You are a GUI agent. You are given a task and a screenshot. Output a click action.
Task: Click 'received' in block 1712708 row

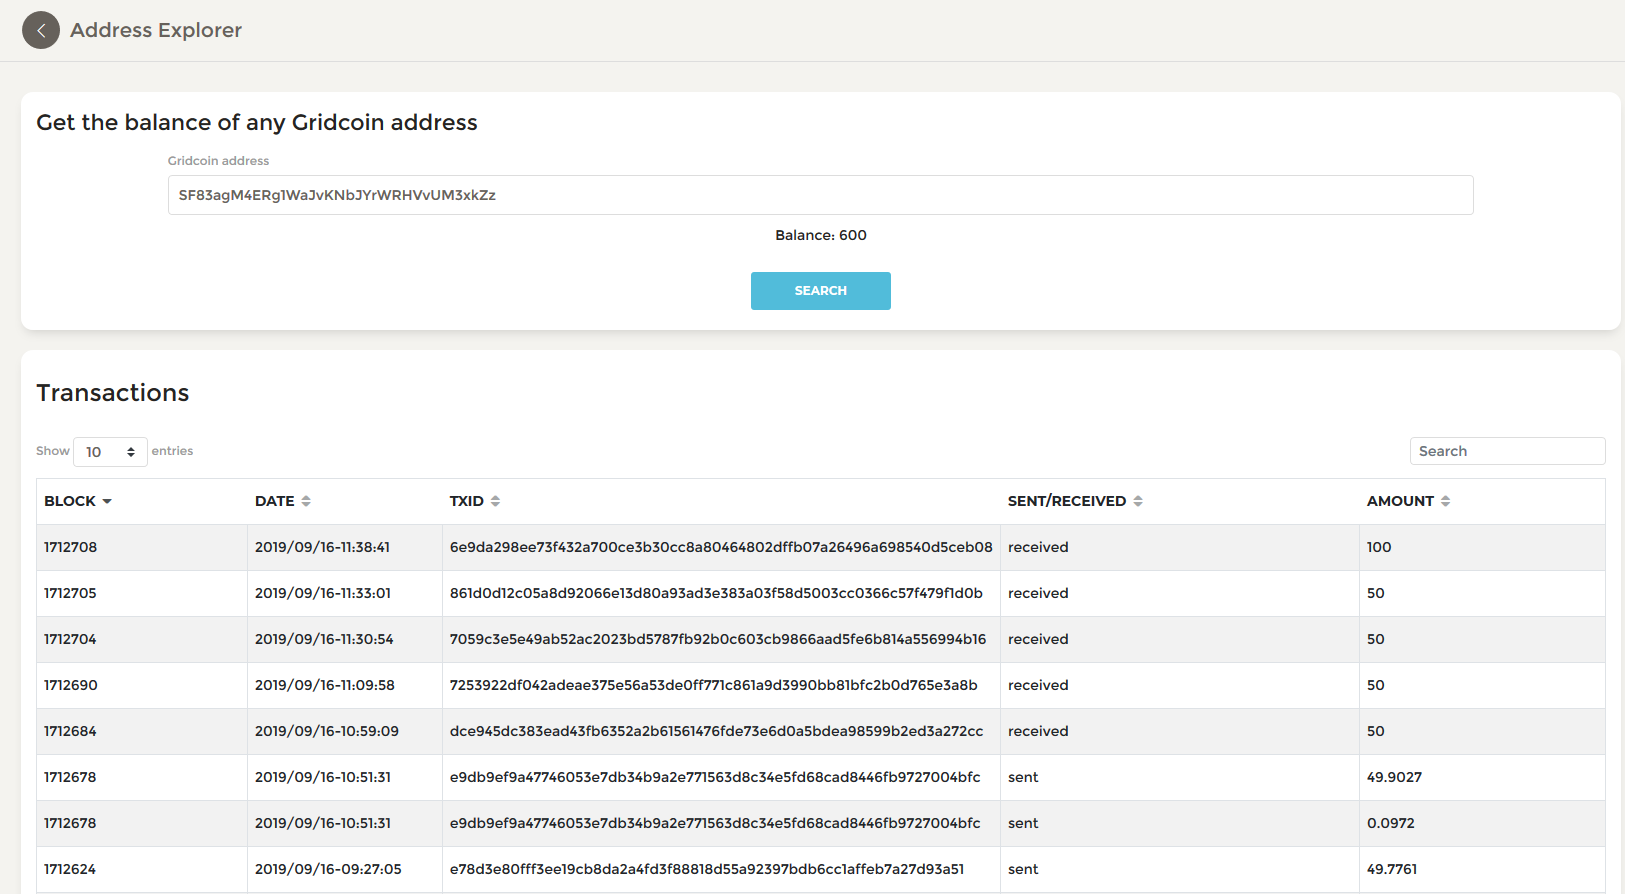(x=1038, y=547)
